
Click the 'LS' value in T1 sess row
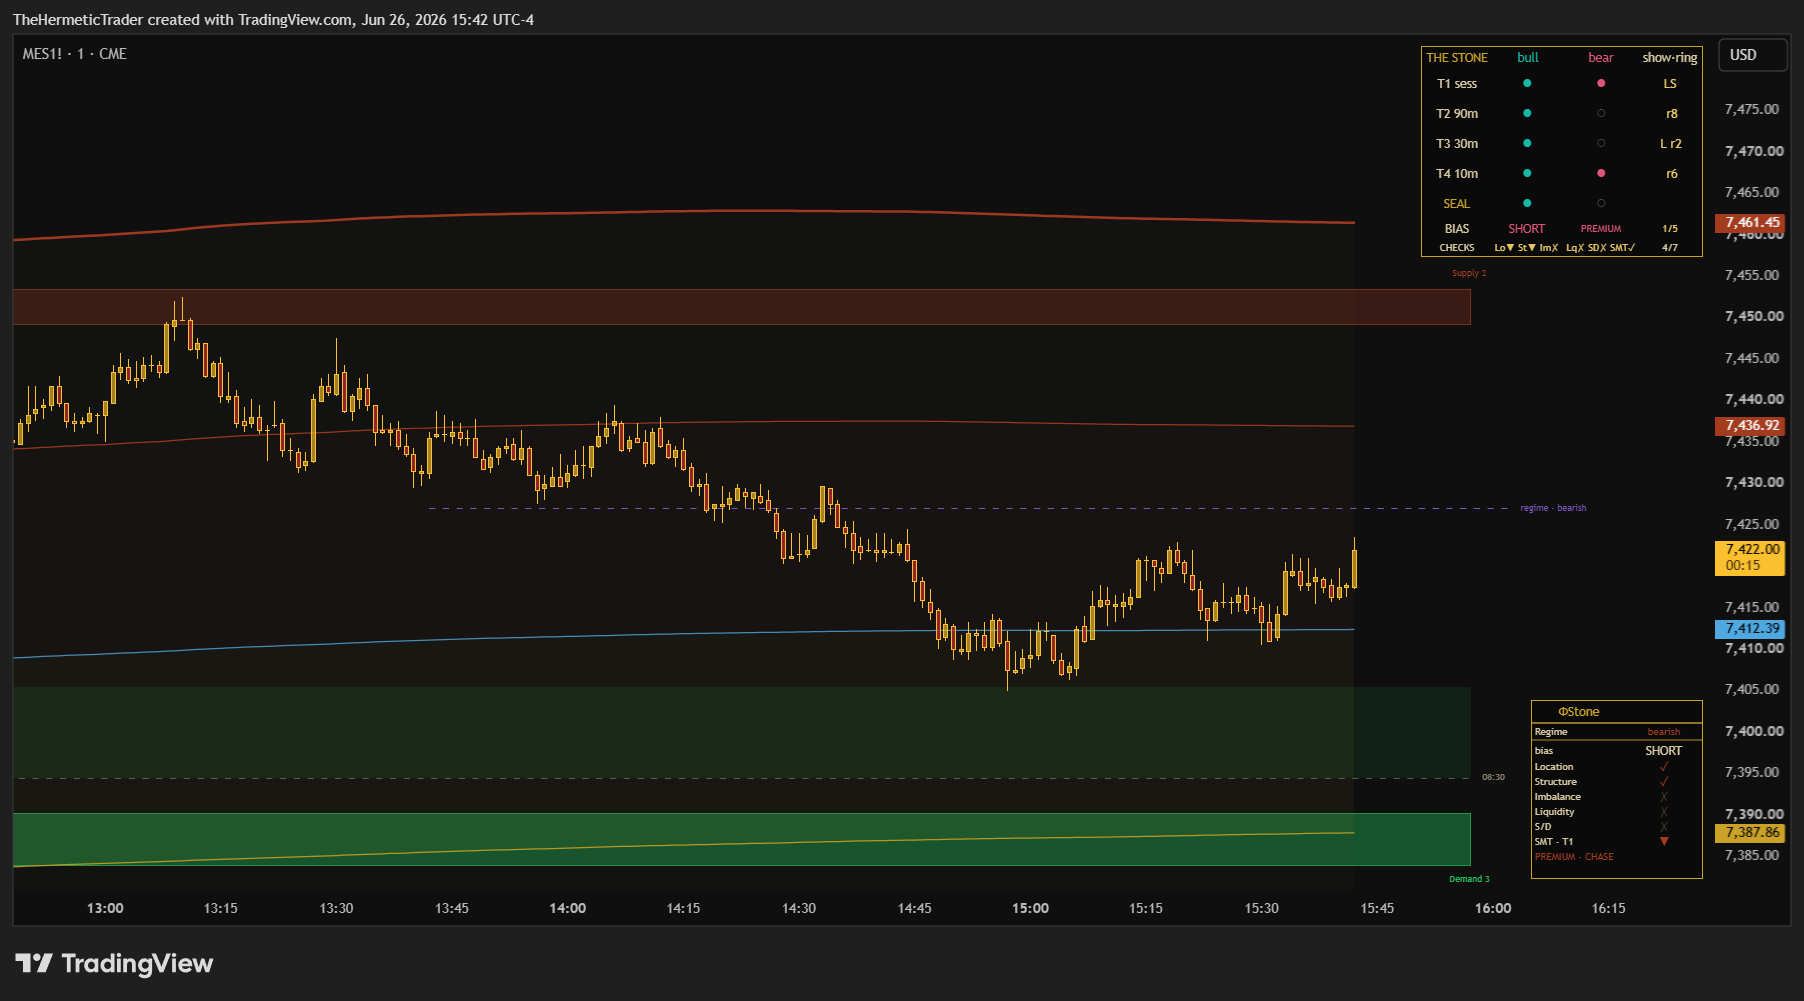pos(1670,84)
